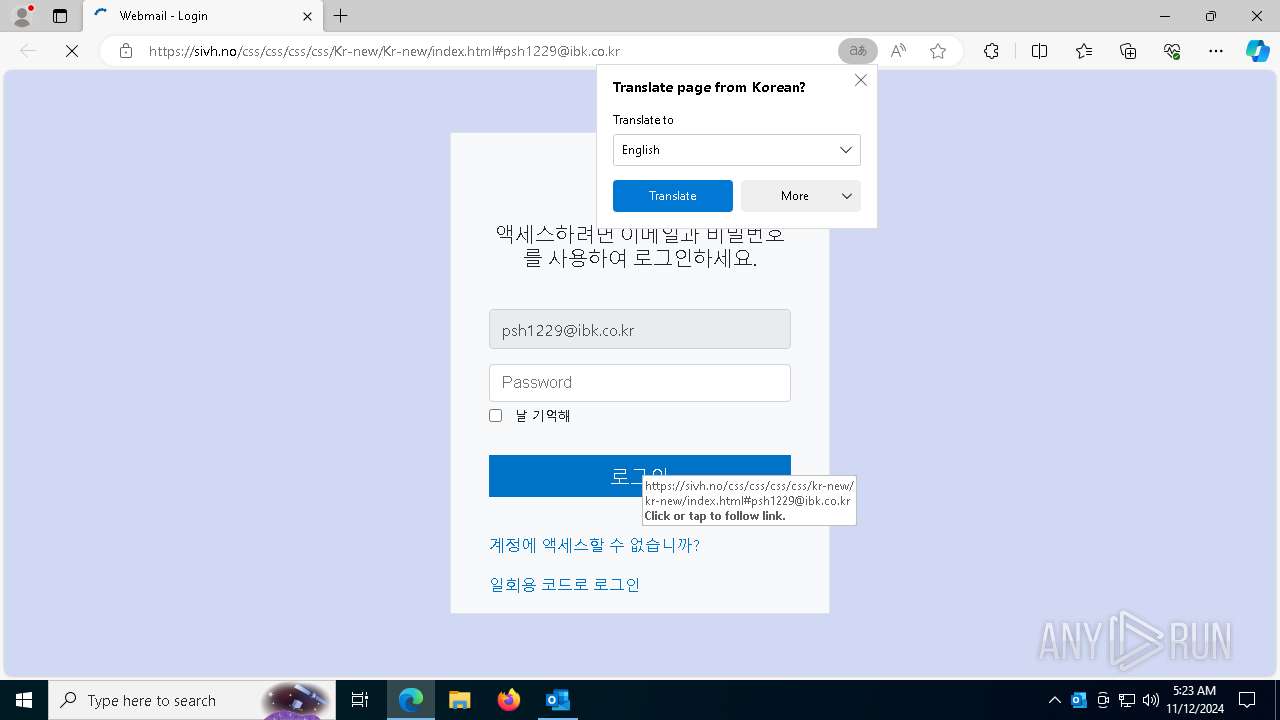The height and width of the screenshot is (720, 1280).
Task: Click the email field psh1229@ibk.co.kr
Action: 640,329
